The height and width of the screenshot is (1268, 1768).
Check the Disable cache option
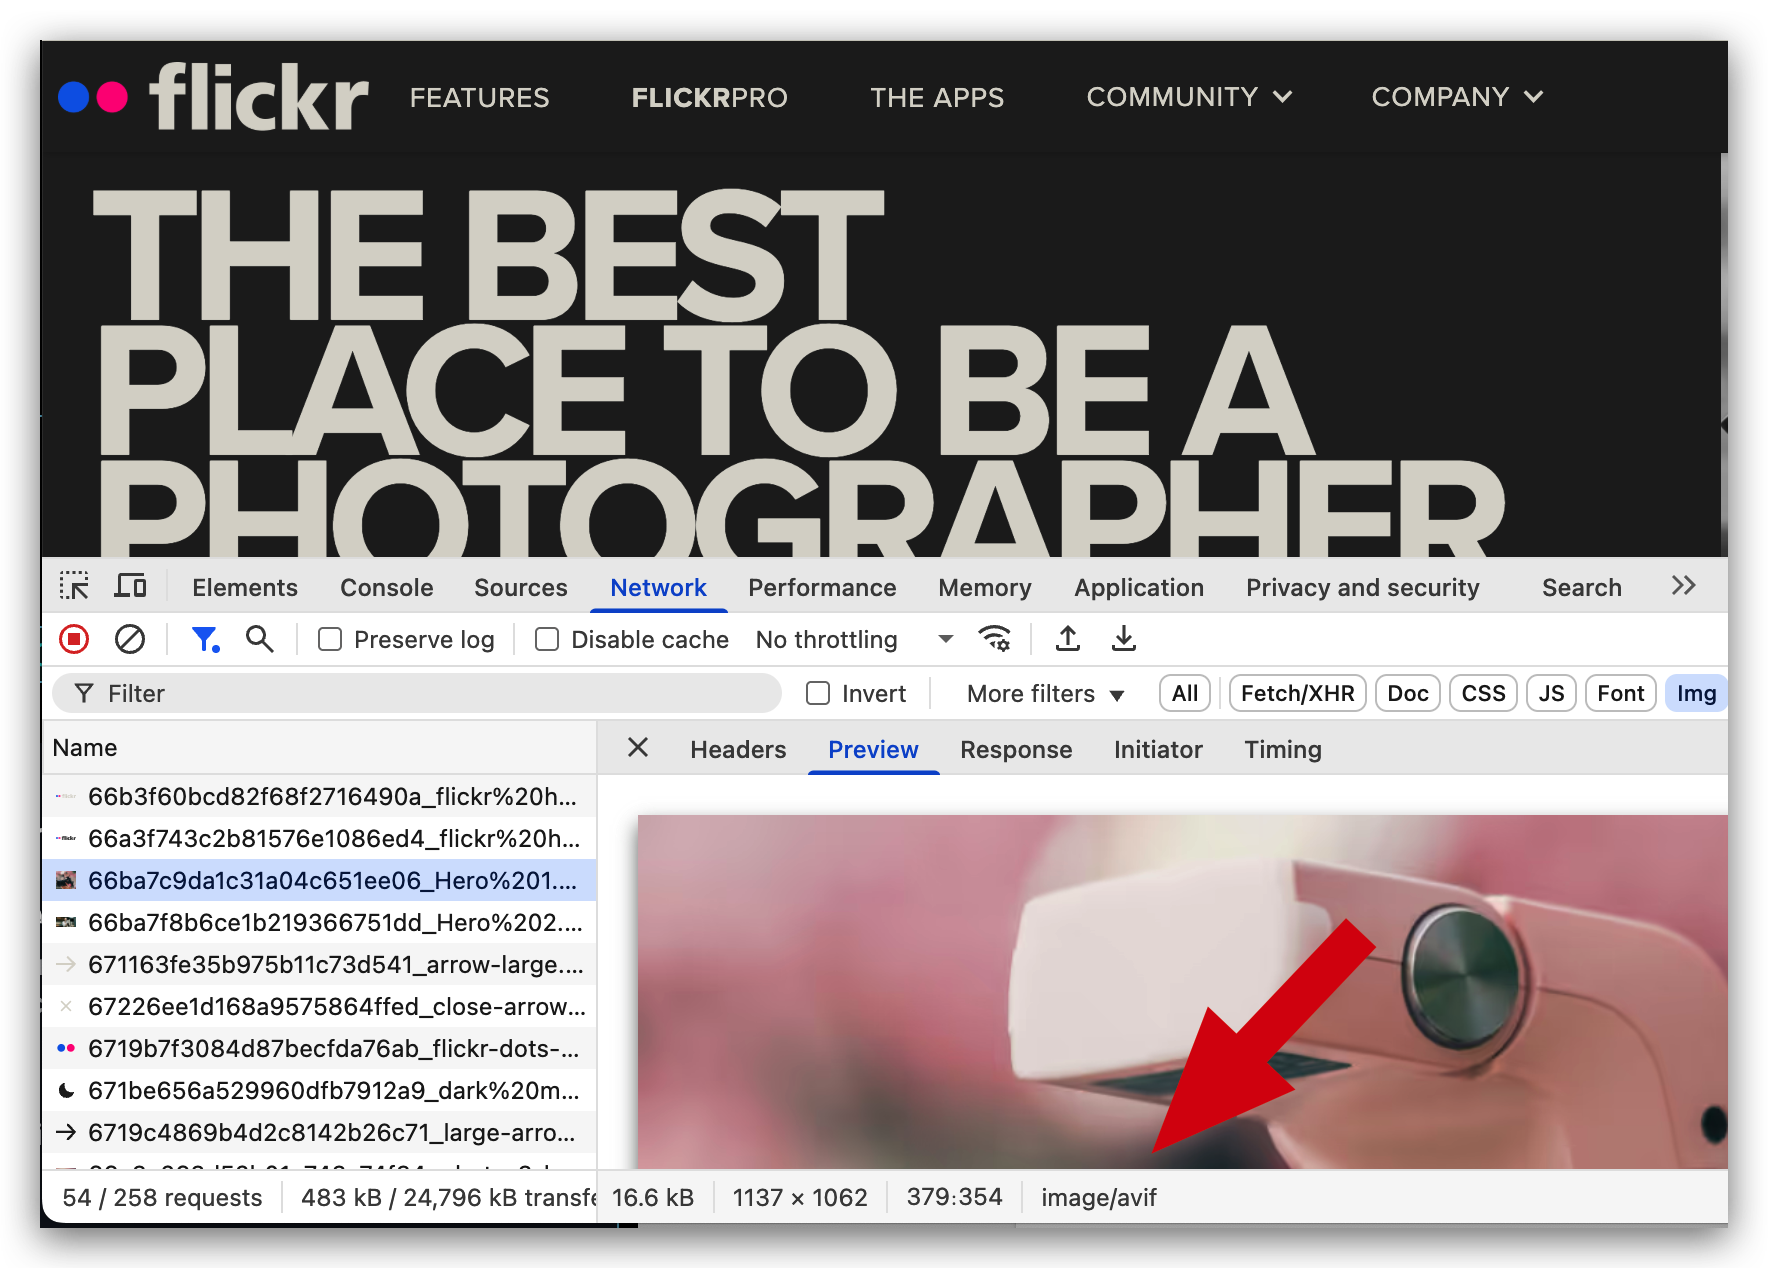coord(547,640)
